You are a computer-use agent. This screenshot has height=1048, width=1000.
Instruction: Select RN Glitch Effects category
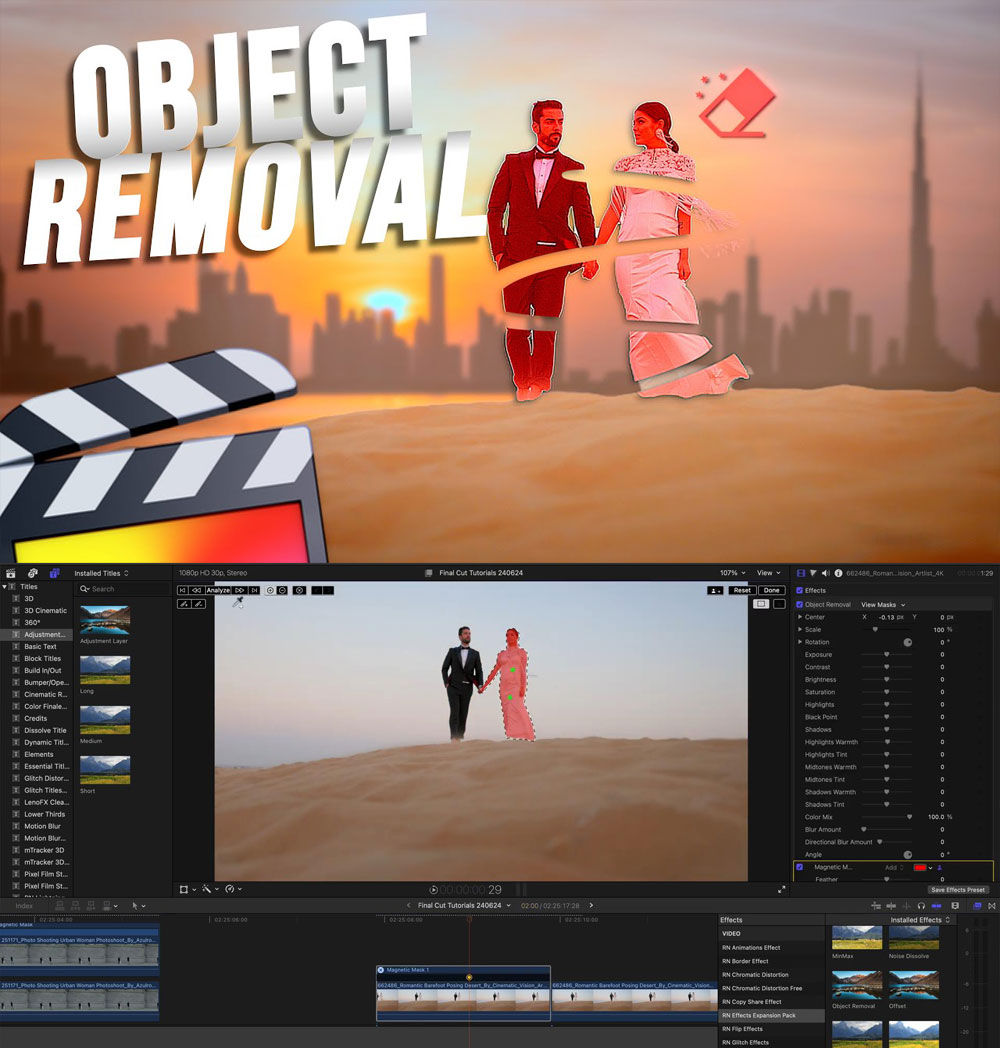(x=771, y=1042)
